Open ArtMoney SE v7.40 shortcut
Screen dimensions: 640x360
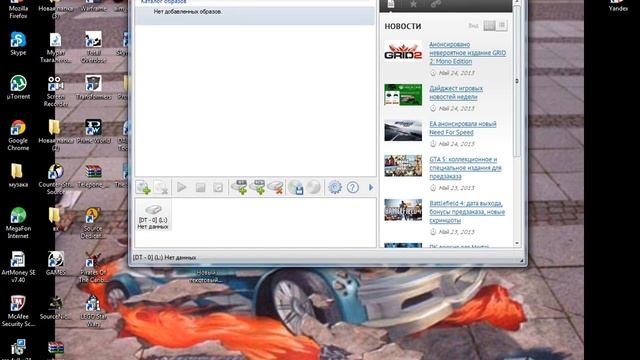click(x=18, y=267)
